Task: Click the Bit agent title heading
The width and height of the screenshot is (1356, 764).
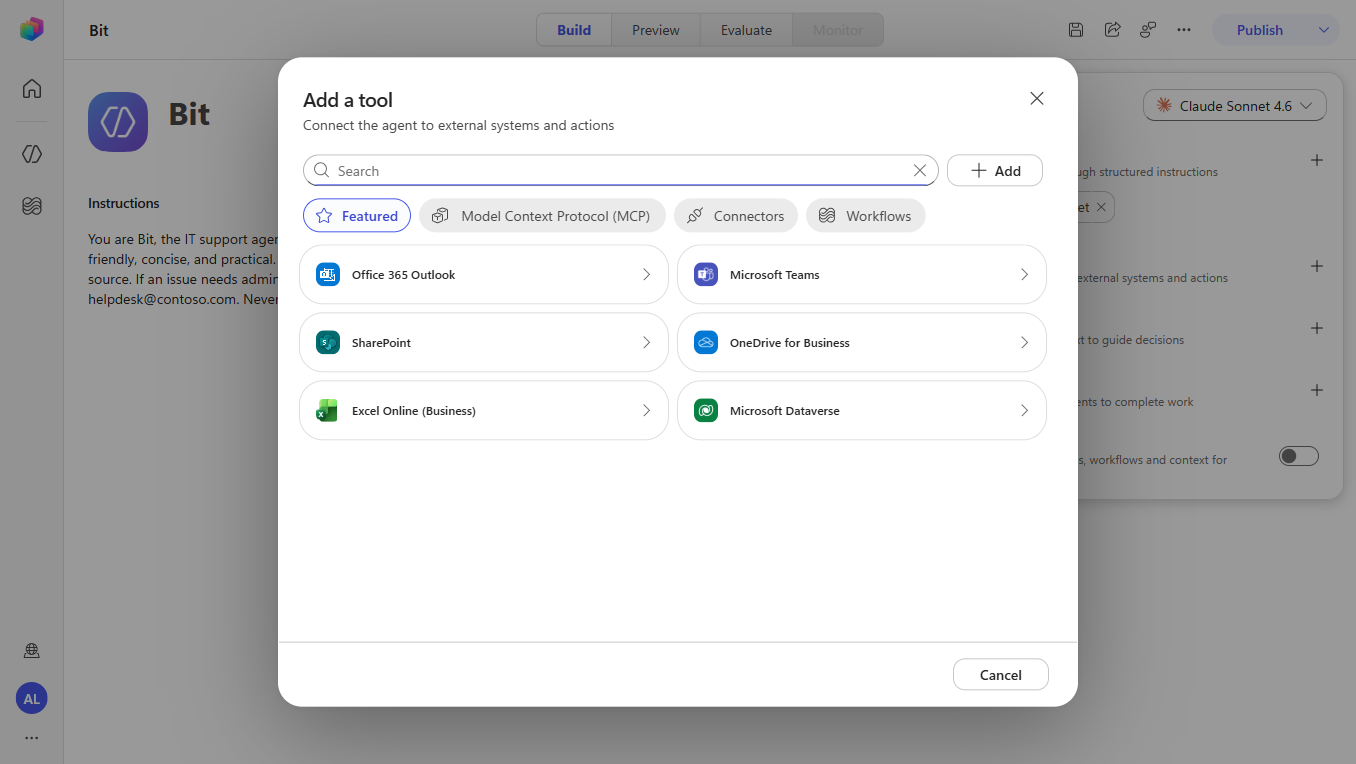Action: click(189, 114)
